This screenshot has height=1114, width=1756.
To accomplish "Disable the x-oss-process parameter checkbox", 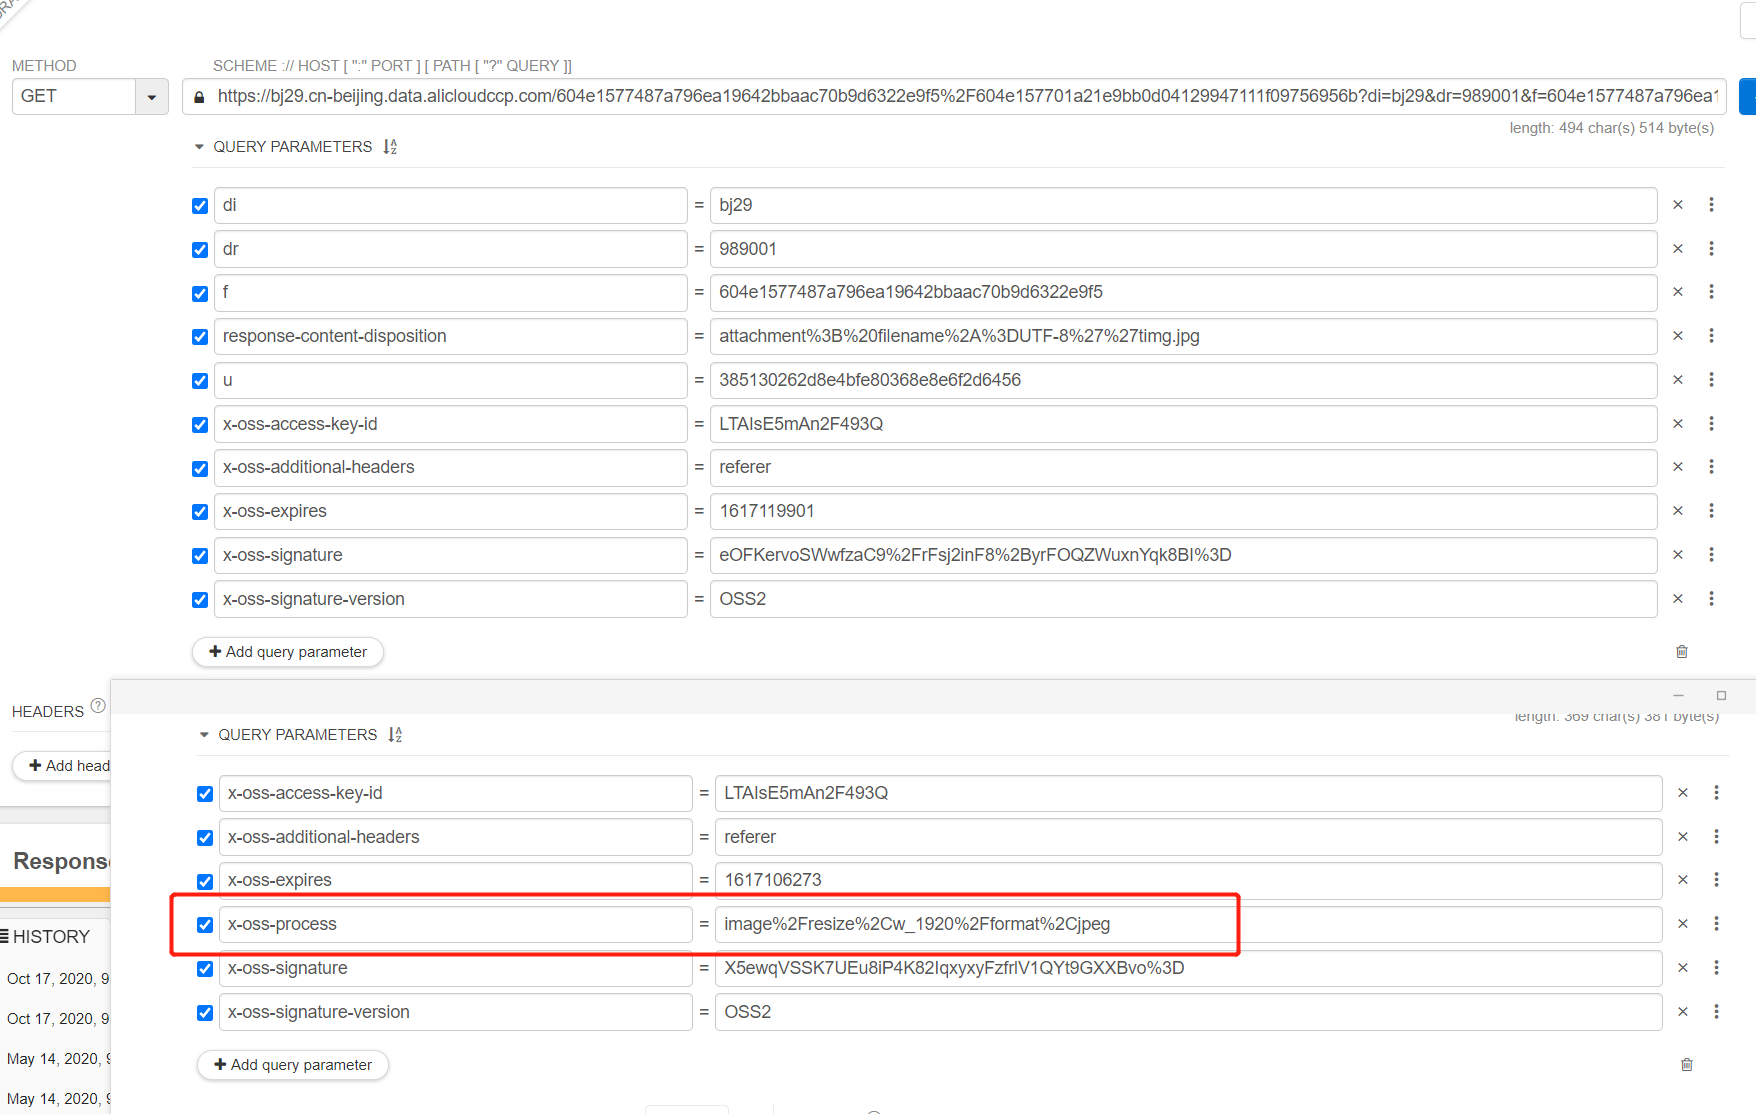I will click(205, 924).
